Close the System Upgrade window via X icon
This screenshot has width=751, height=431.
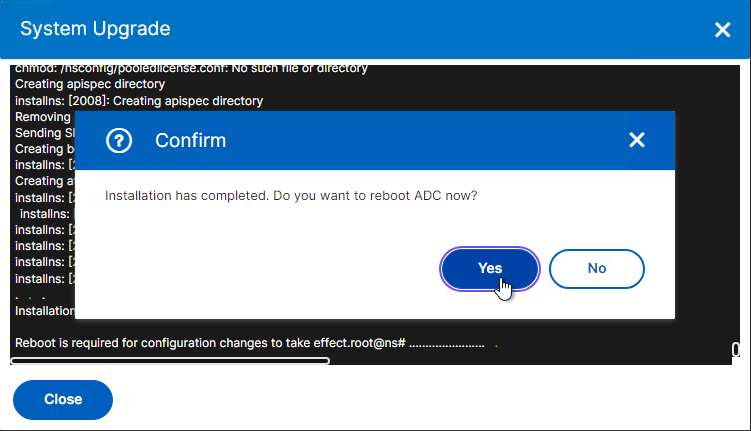(722, 30)
